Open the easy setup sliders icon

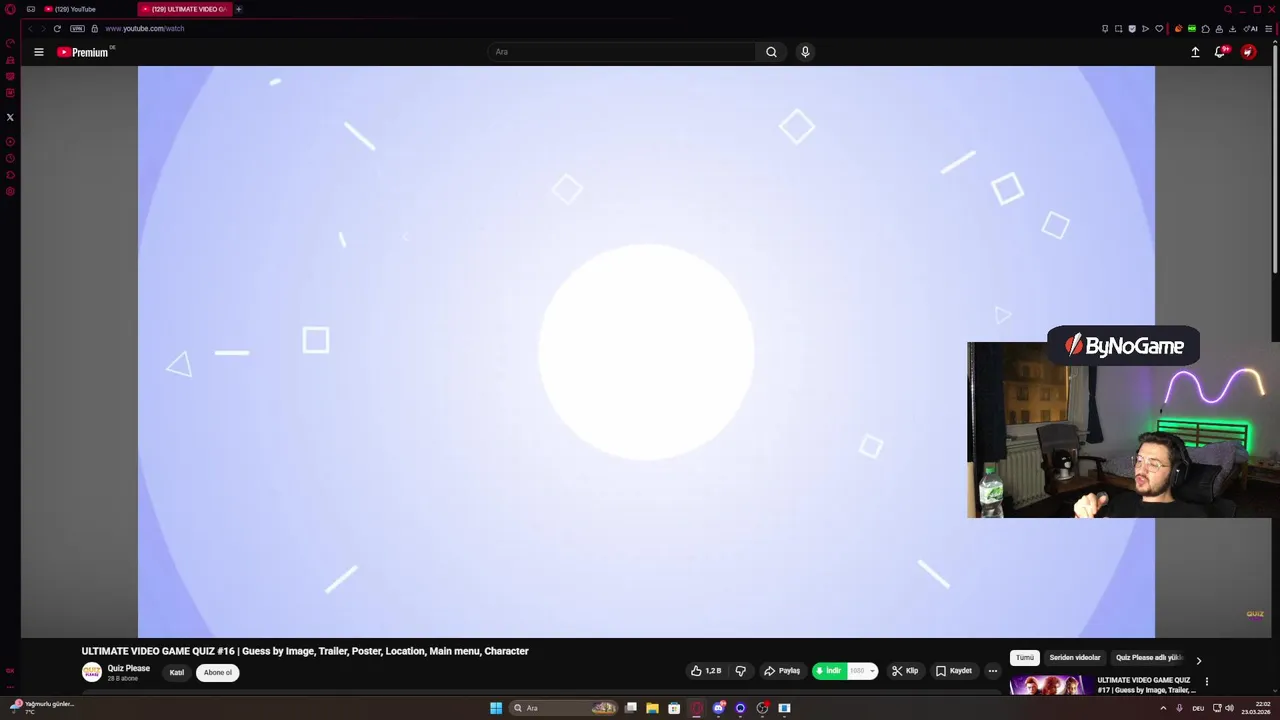[1268, 28]
